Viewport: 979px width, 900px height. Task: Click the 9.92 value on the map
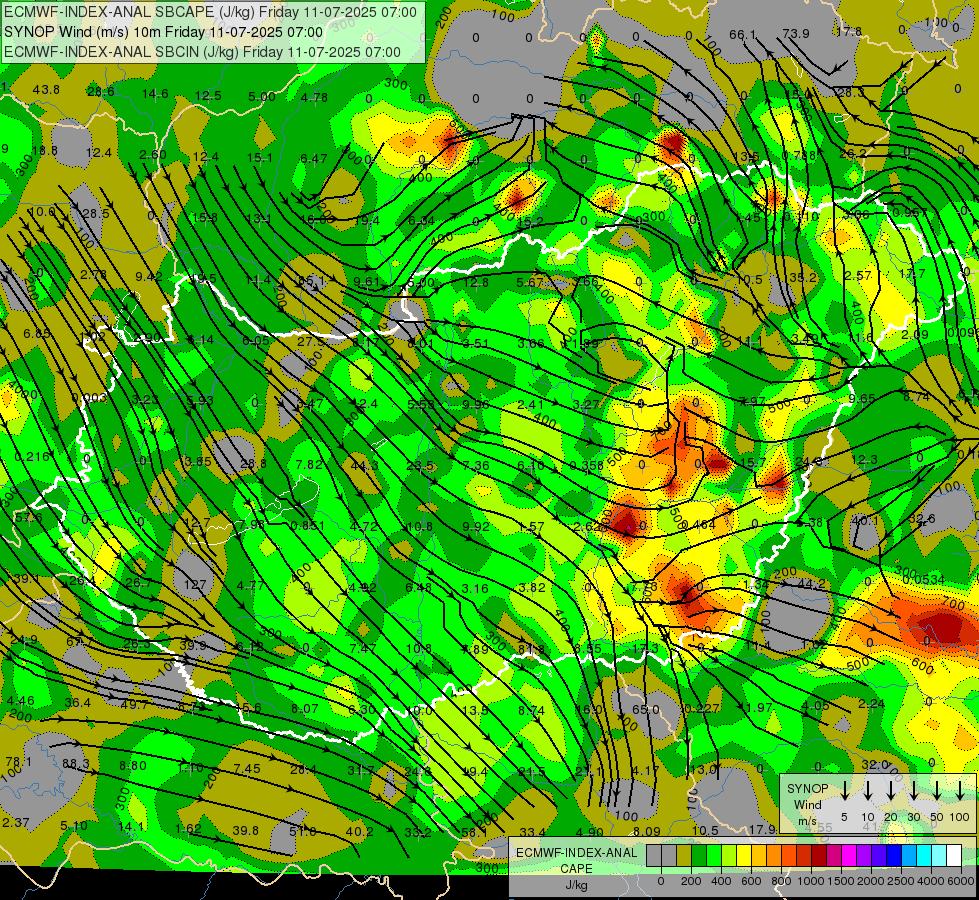click(x=476, y=526)
